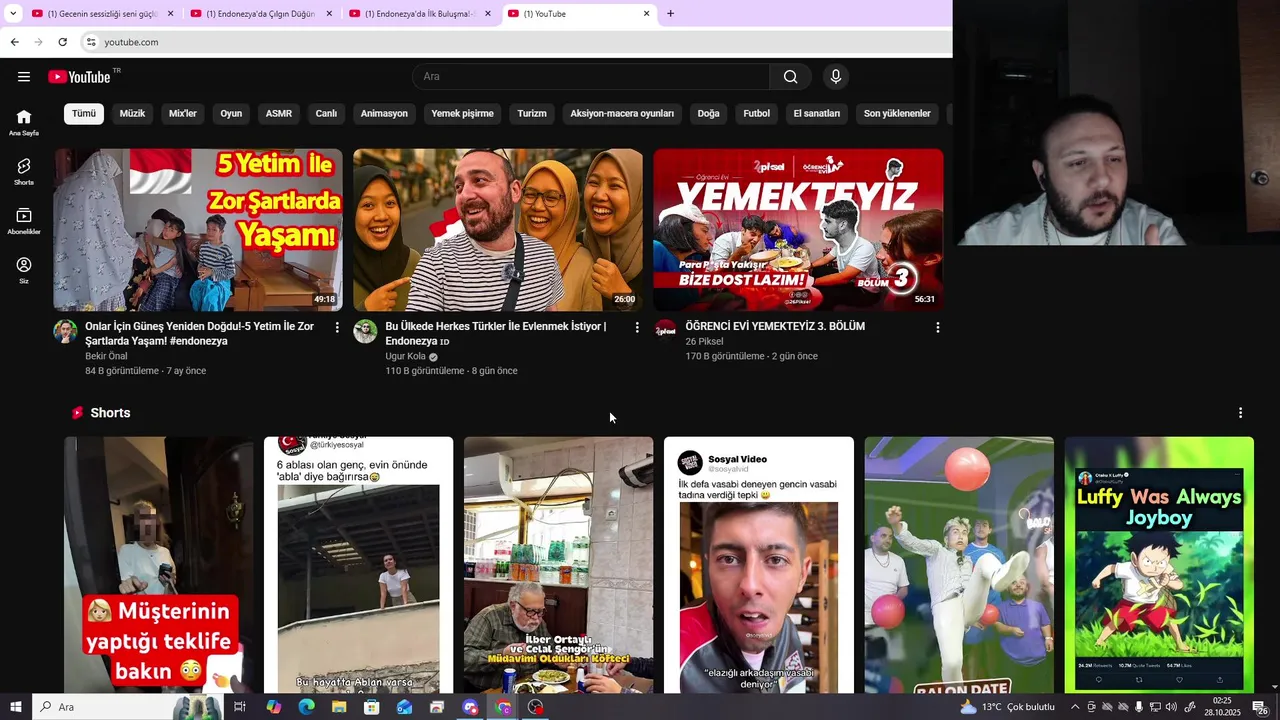Select the ASMR filter chip
1280x720 pixels.
[x=279, y=113]
